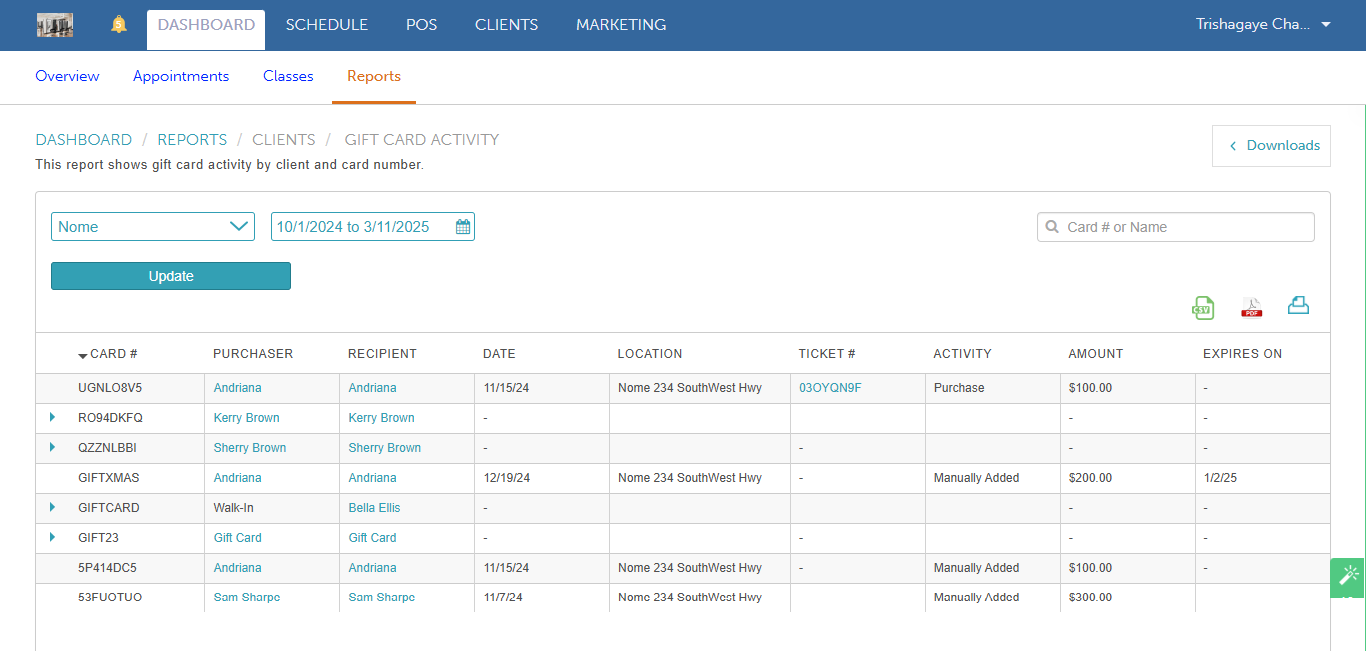Click the 1/2/25 expiry cell
Image resolution: width=1366 pixels, height=651 pixels.
point(1221,478)
